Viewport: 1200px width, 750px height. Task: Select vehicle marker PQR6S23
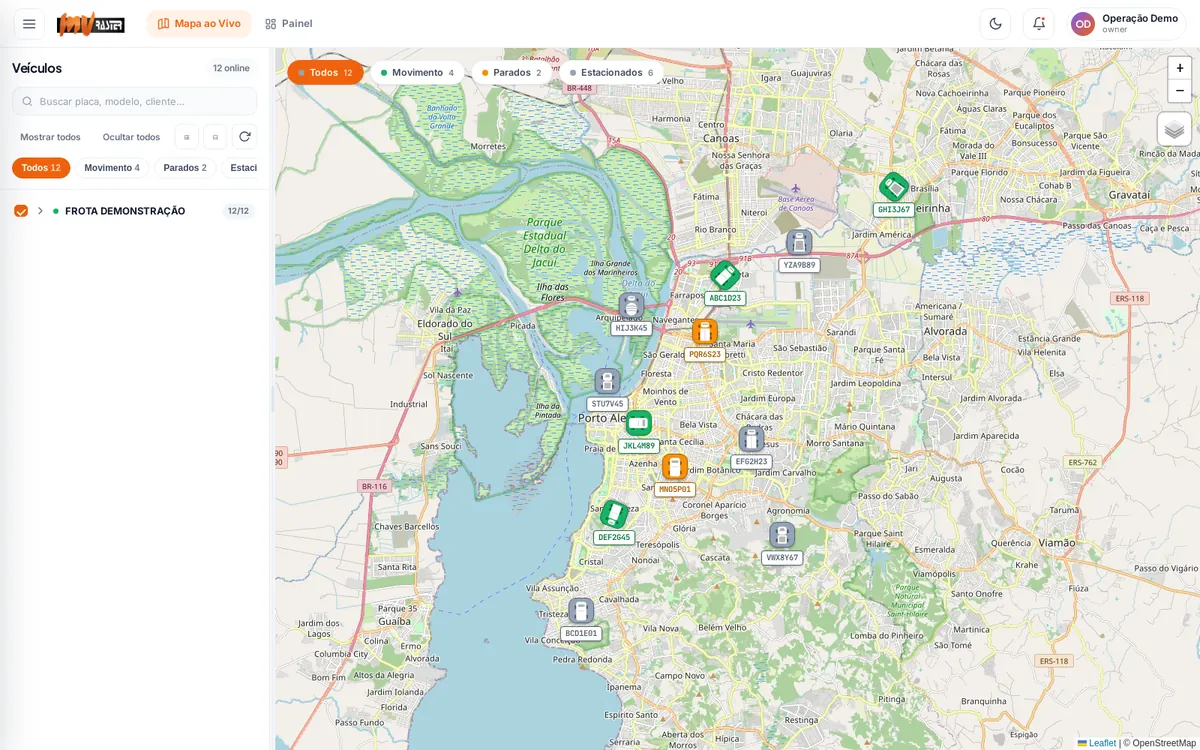(705, 332)
